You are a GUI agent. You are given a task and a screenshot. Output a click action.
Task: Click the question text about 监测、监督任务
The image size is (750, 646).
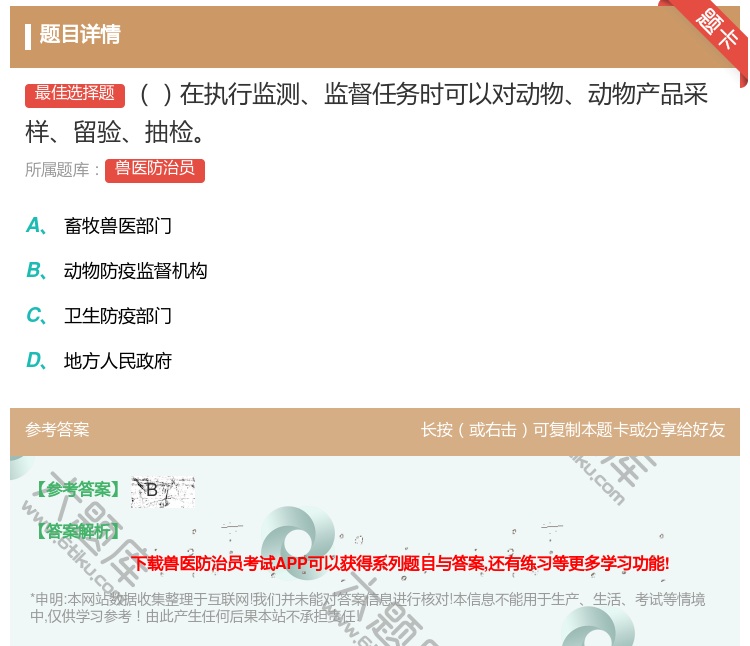pyautogui.click(x=366, y=113)
